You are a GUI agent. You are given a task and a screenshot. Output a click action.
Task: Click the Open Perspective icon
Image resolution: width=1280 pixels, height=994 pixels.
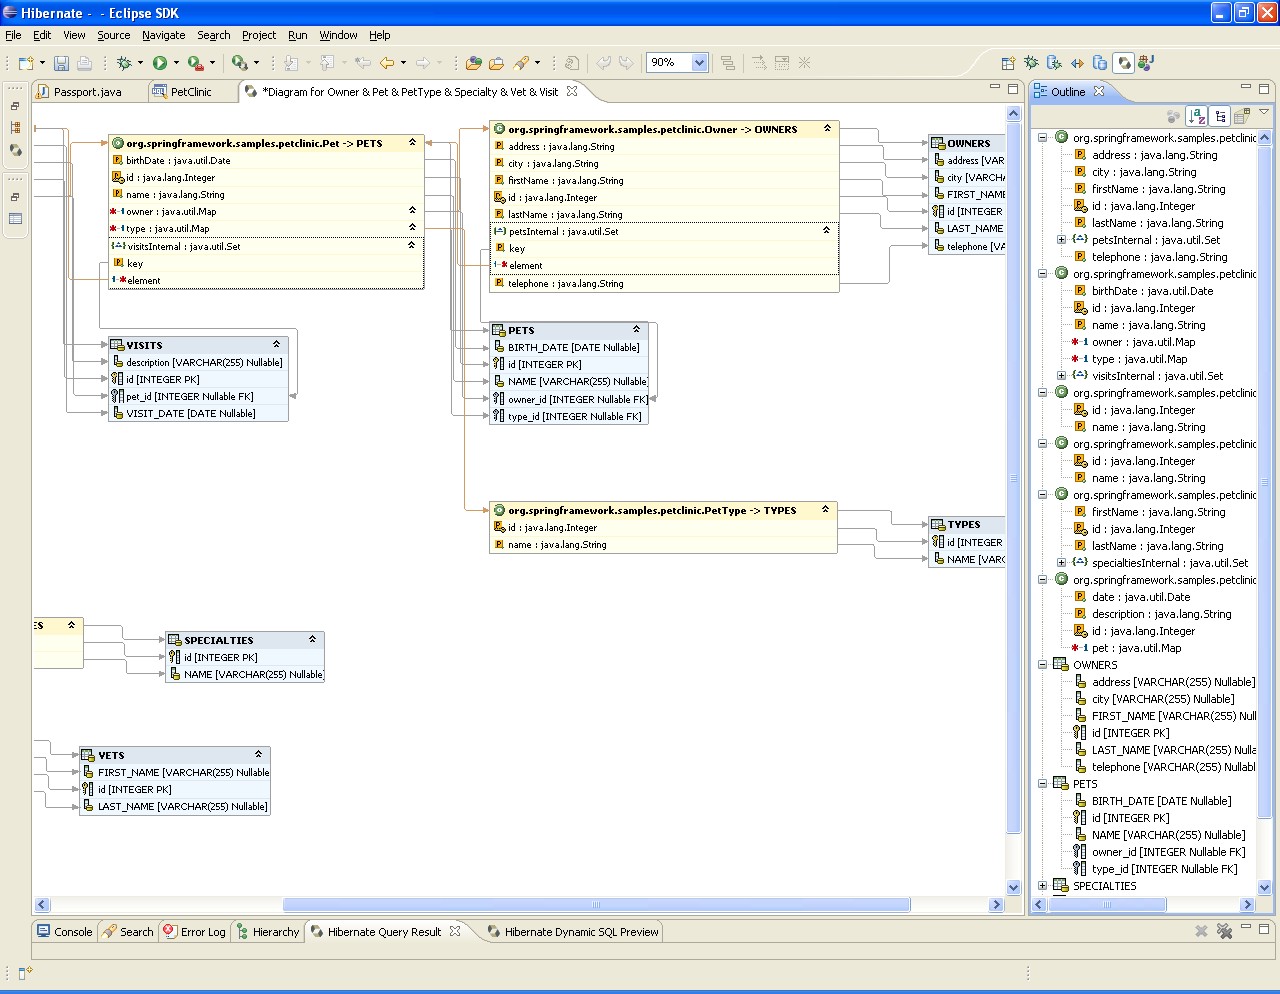coord(1008,63)
